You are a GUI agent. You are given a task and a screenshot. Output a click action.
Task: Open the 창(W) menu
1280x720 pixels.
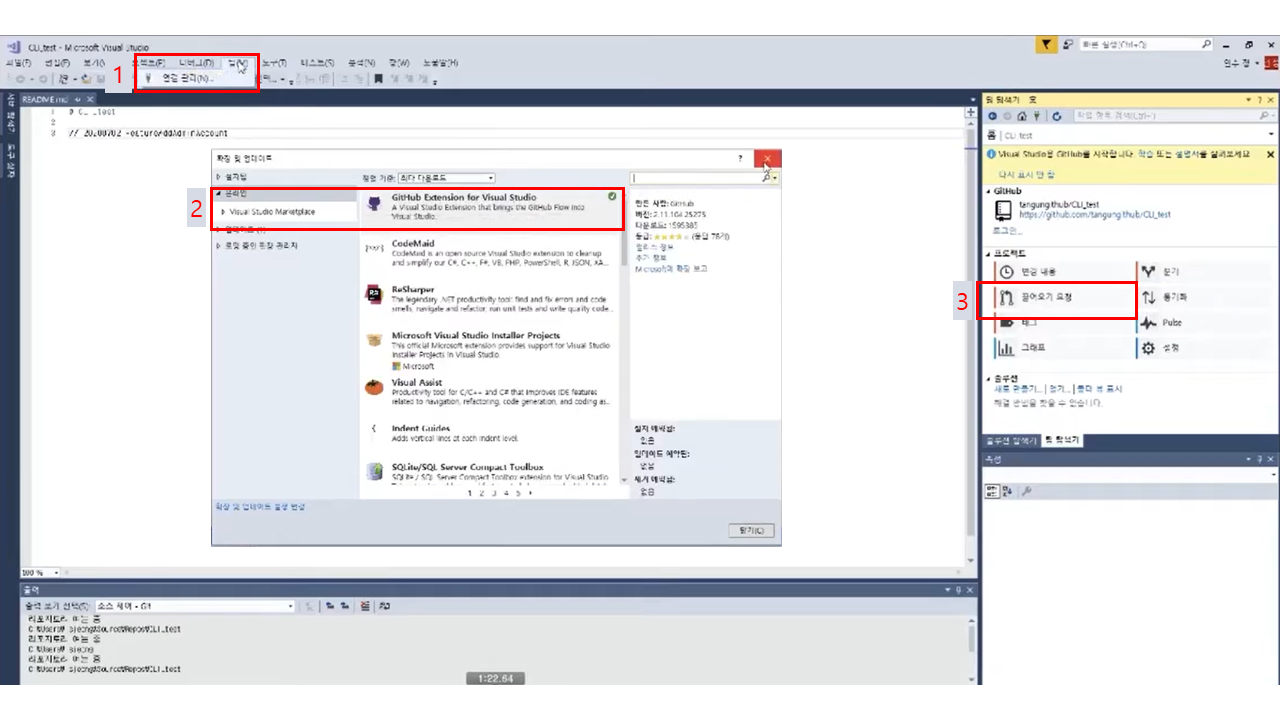399,63
